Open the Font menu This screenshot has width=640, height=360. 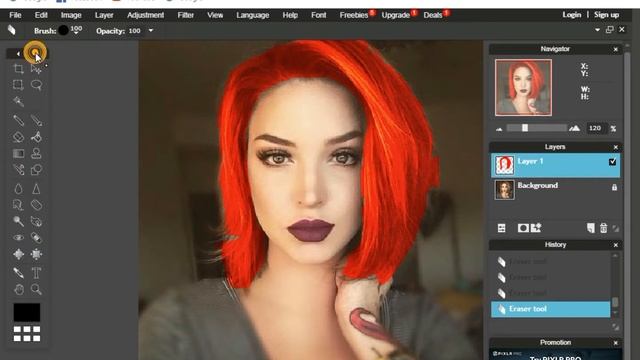pyautogui.click(x=318, y=15)
